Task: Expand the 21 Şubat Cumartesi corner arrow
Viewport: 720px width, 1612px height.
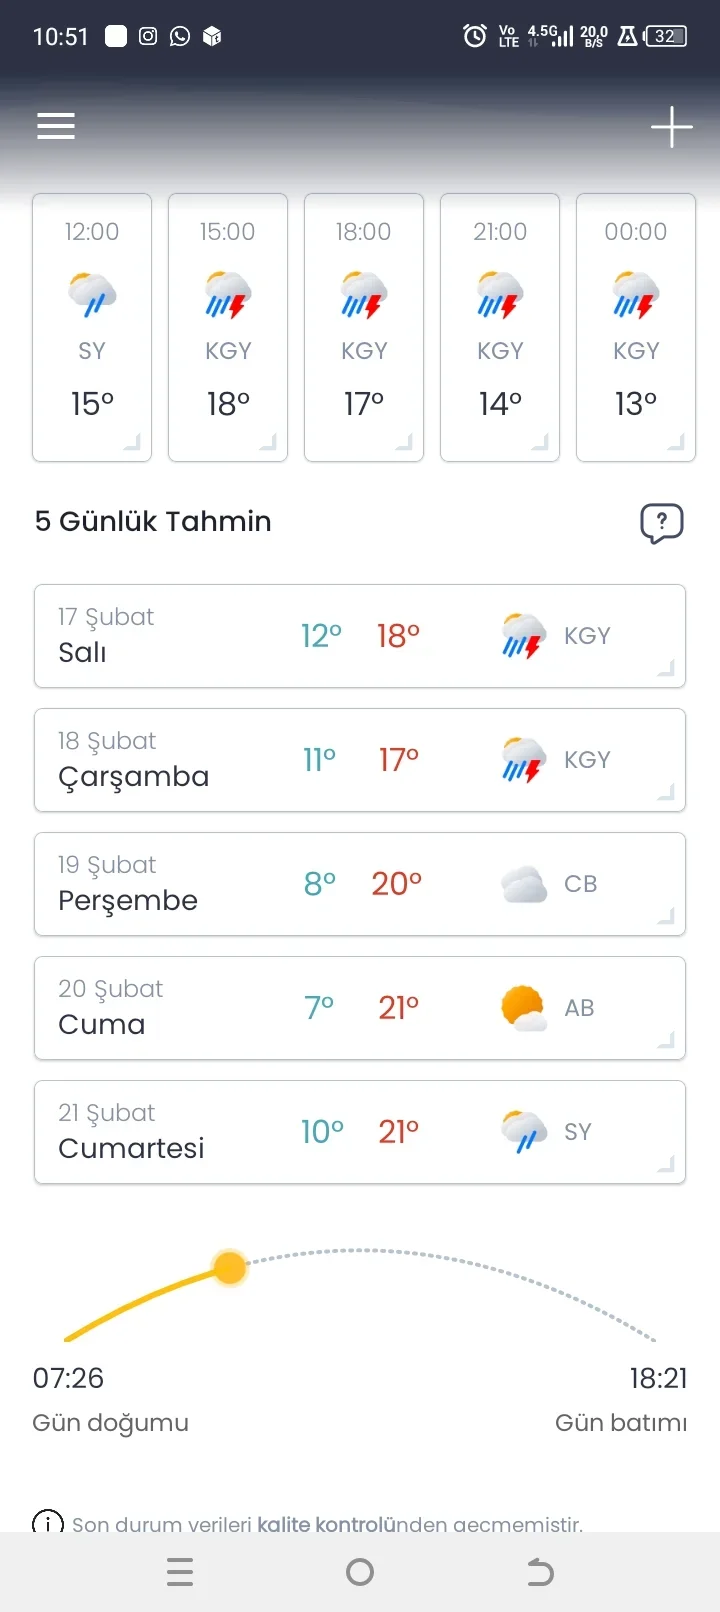Action: (665, 1164)
